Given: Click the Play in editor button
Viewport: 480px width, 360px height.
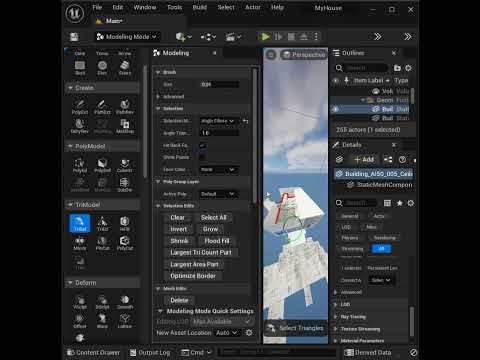Looking at the screenshot, I should tap(265, 37).
